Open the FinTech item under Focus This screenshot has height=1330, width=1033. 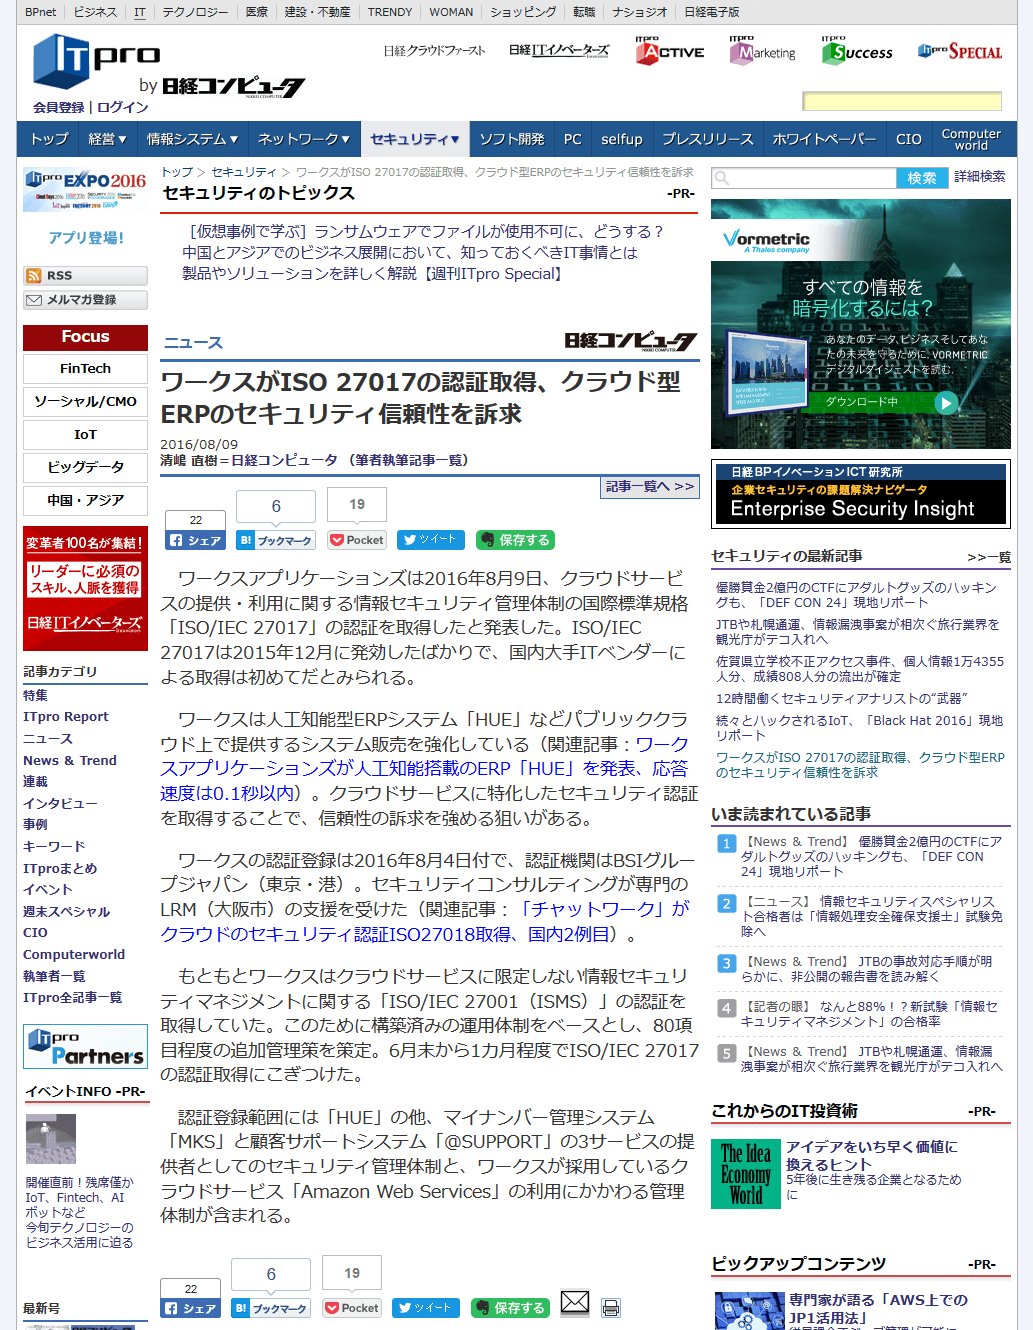click(x=85, y=369)
